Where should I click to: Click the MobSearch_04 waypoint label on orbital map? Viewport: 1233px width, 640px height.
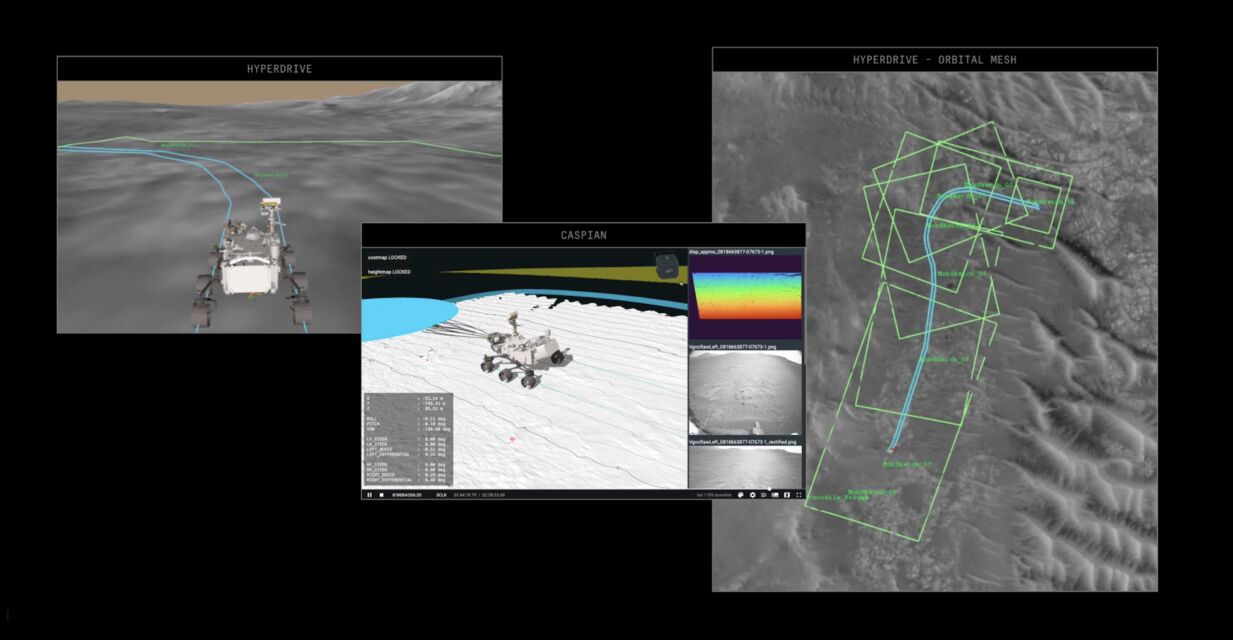tap(943, 358)
